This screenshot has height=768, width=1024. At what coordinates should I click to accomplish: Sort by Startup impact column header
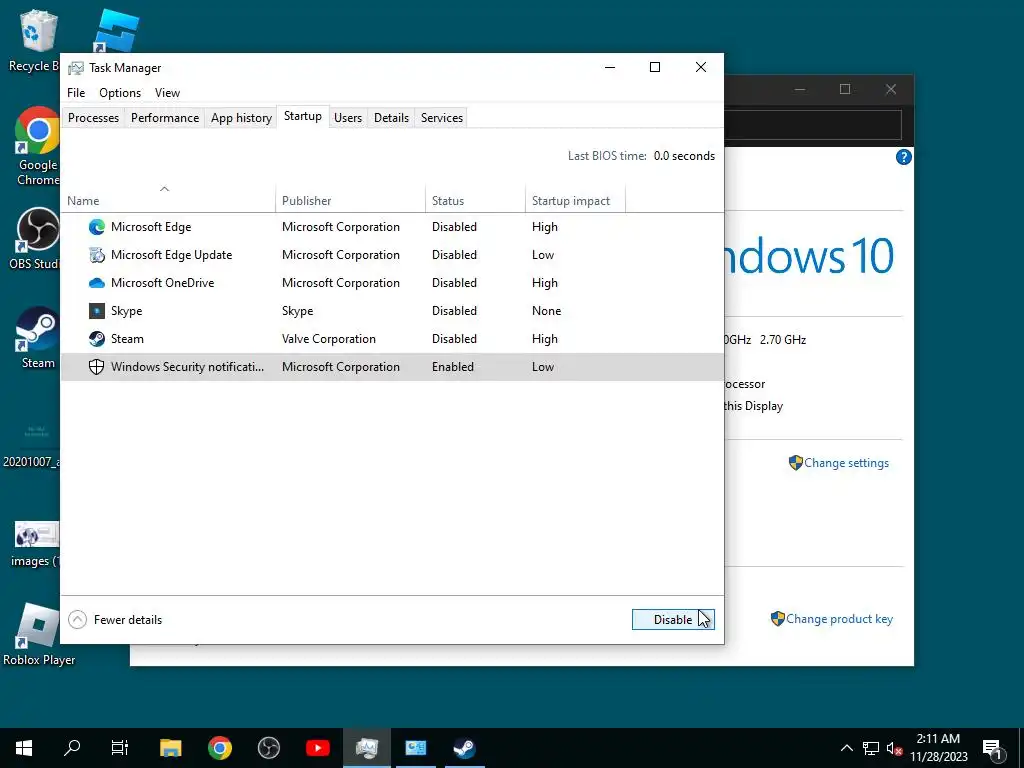coord(575,200)
